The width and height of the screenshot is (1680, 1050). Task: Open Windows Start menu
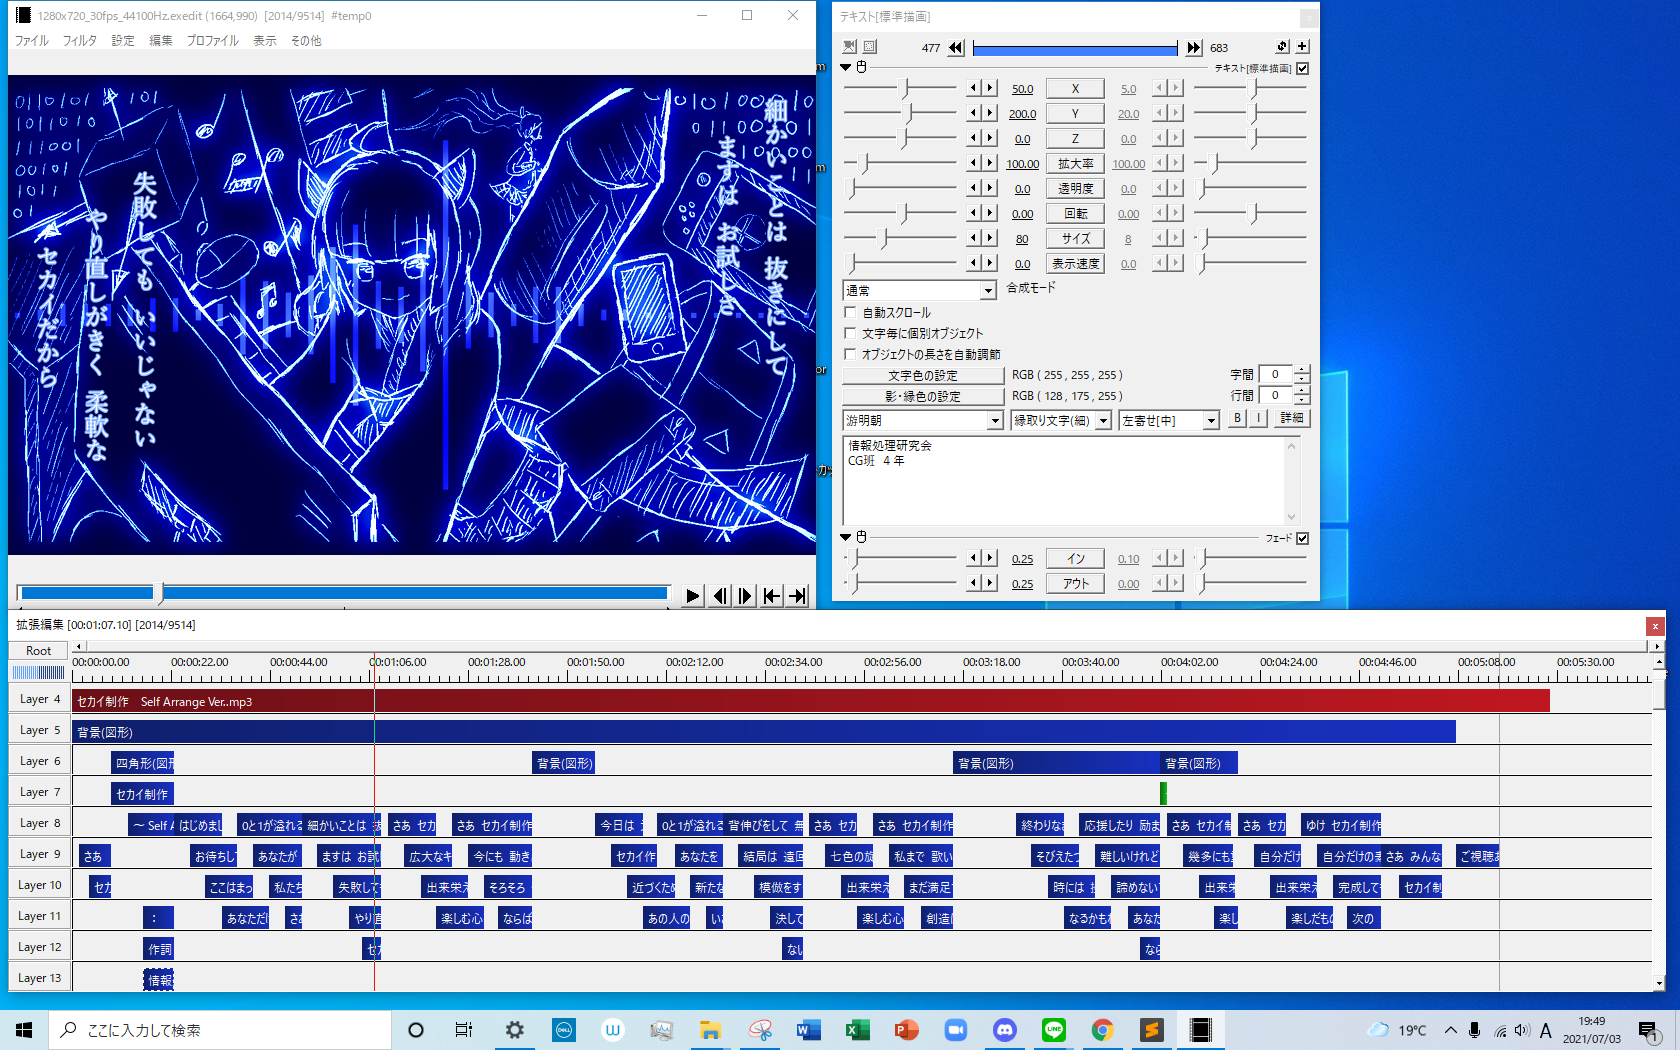(24, 1030)
